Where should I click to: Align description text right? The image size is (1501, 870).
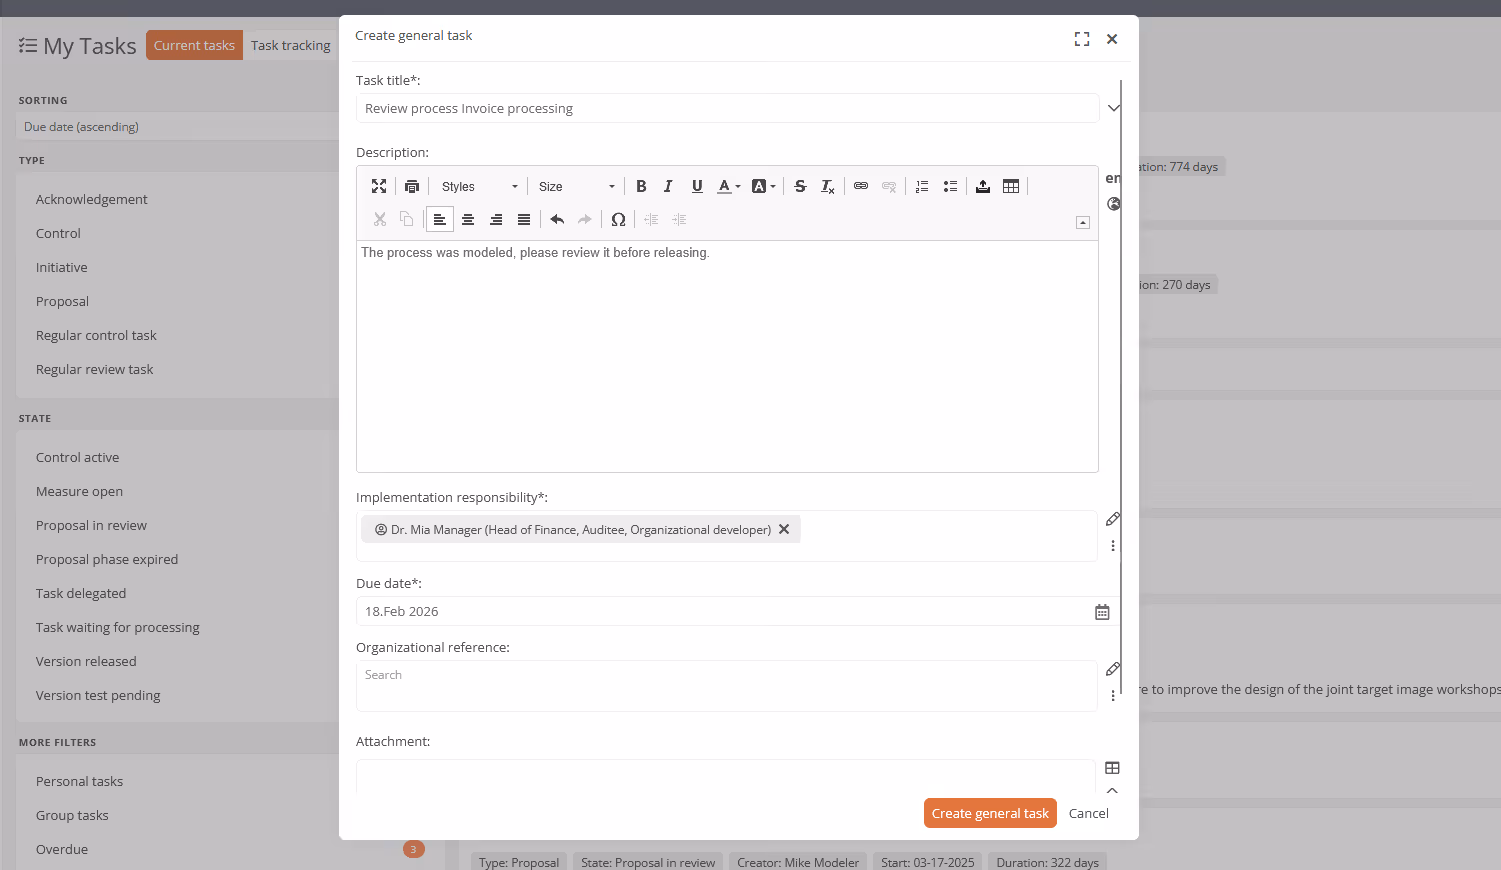point(496,219)
